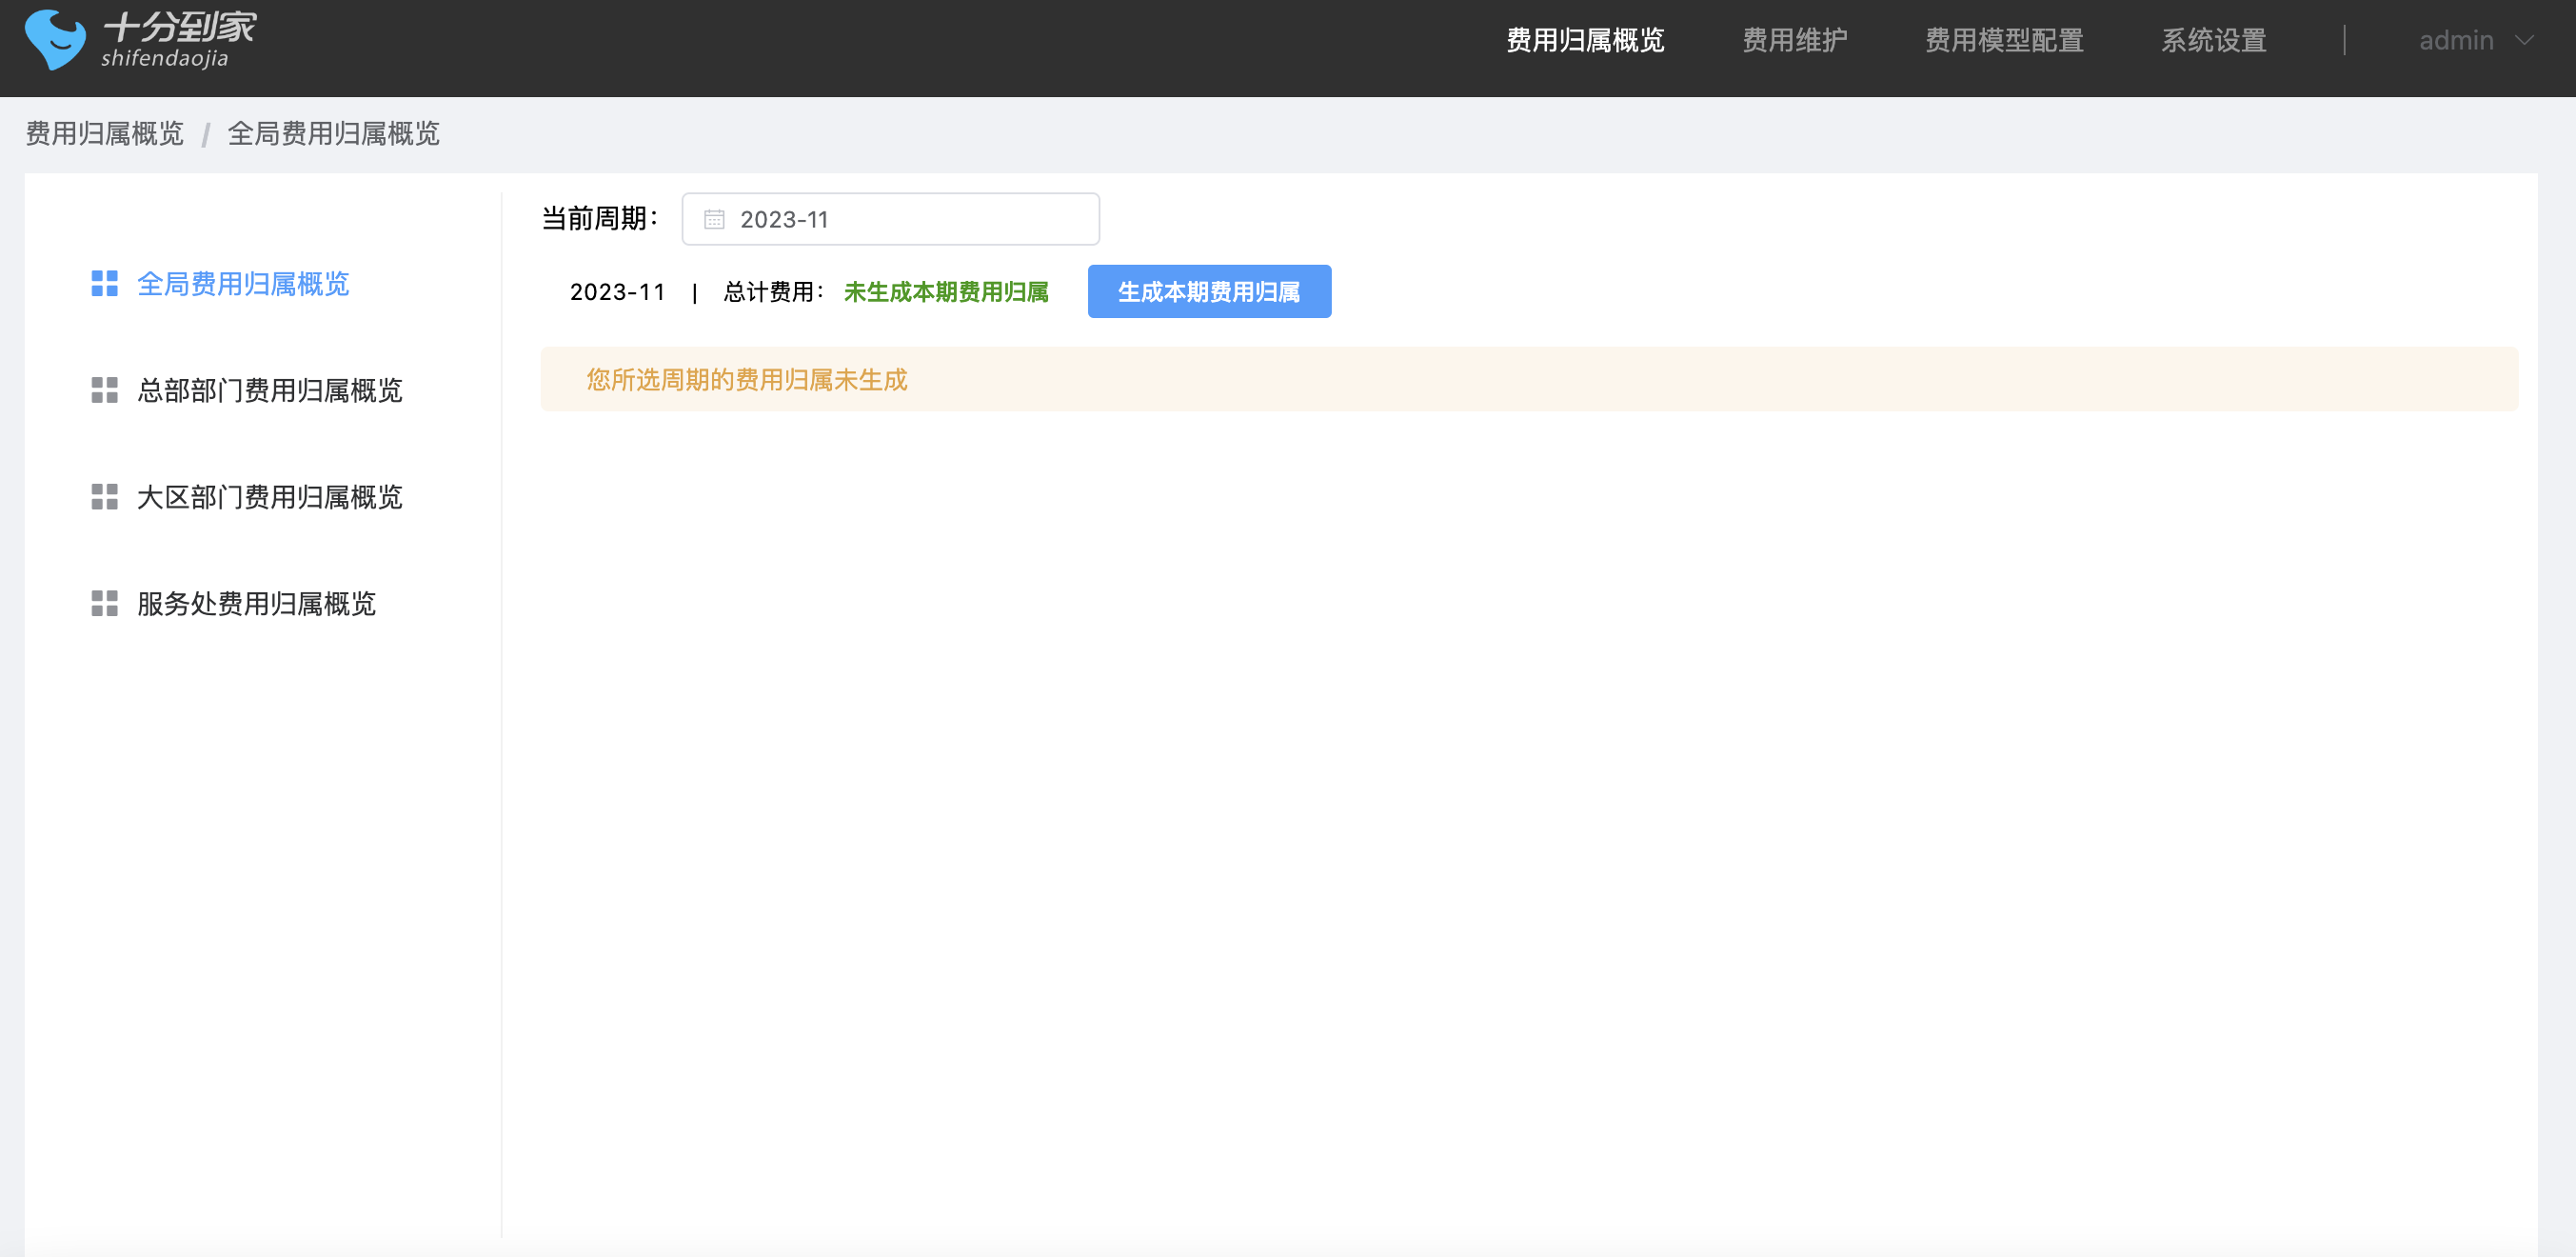Viewport: 2576px width, 1257px height.
Task: Select 全局费用归属概览 in the sidebar
Action: click(x=243, y=284)
